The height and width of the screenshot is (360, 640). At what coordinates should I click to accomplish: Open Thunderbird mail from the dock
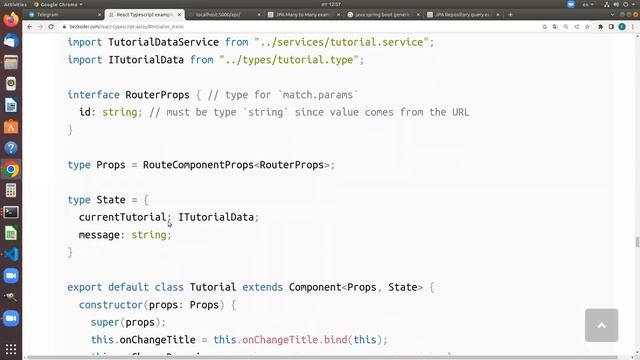click(x=11, y=41)
